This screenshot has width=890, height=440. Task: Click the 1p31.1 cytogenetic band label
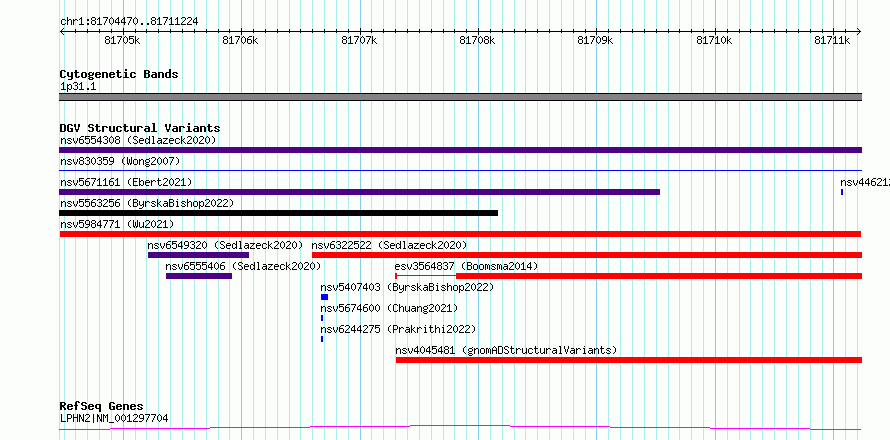tap(78, 86)
